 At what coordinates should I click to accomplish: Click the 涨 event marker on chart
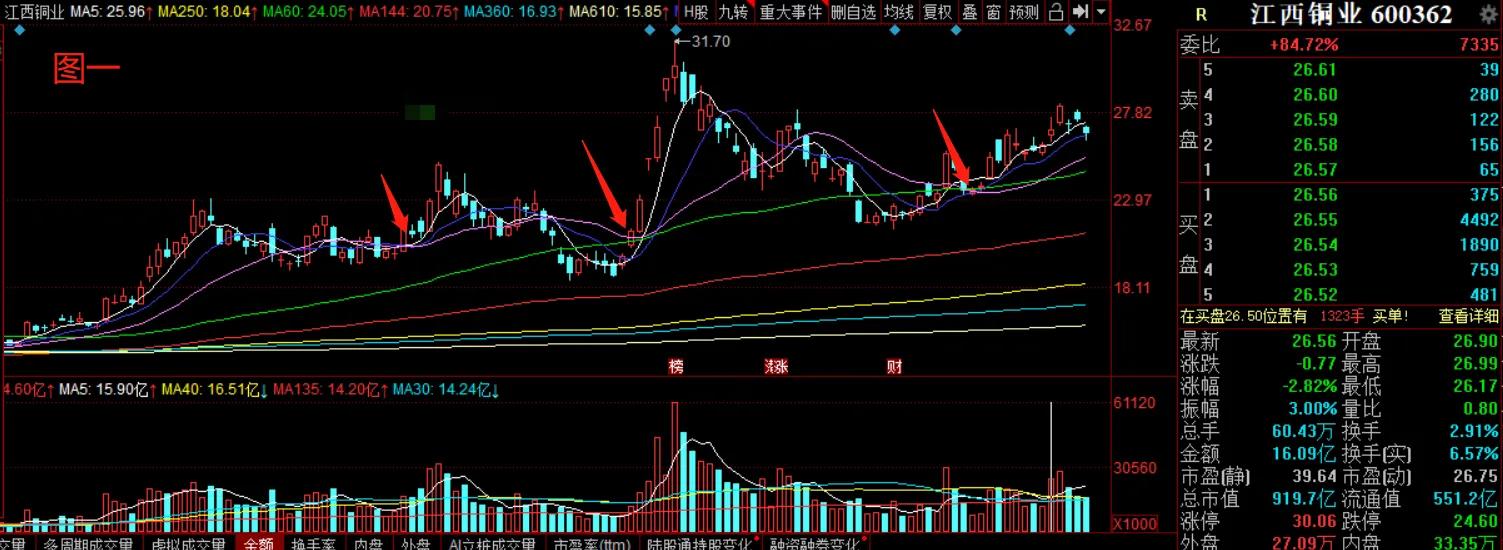(775, 367)
